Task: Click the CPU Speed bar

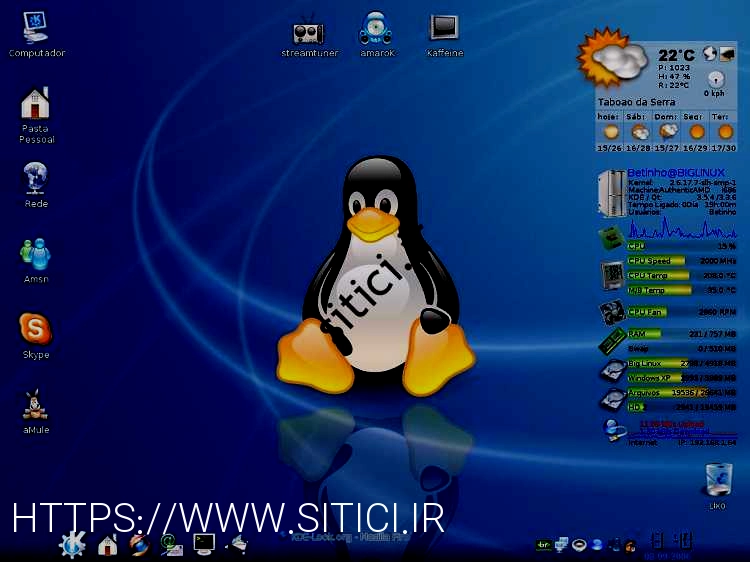Action: tap(682, 261)
